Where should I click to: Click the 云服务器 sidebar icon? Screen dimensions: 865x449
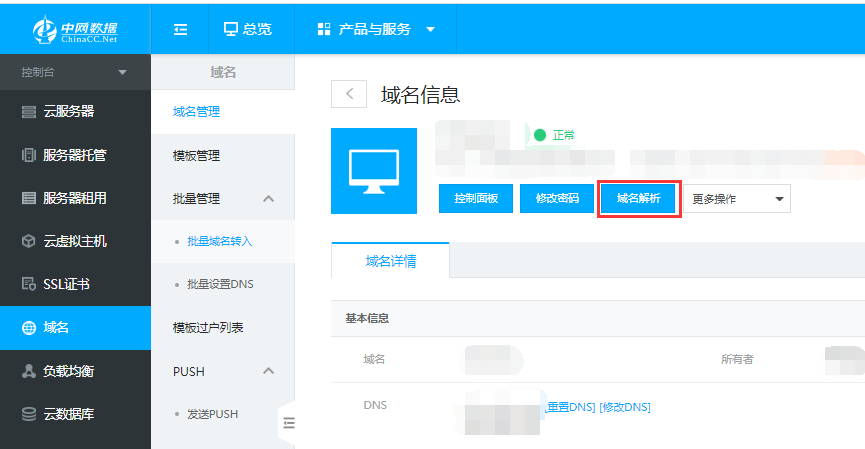29,111
